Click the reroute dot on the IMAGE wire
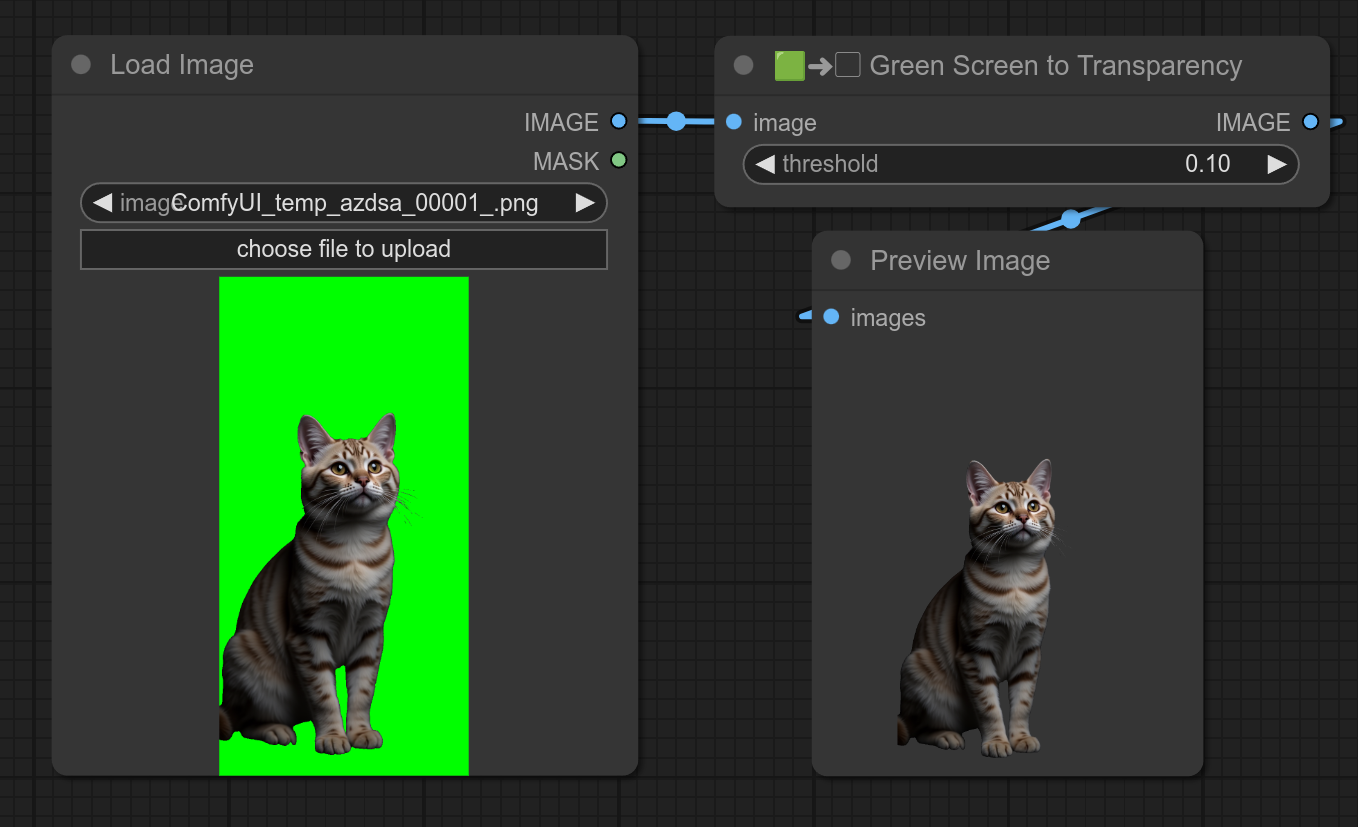The width and height of the screenshot is (1358, 827). pyautogui.click(x=675, y=121)
